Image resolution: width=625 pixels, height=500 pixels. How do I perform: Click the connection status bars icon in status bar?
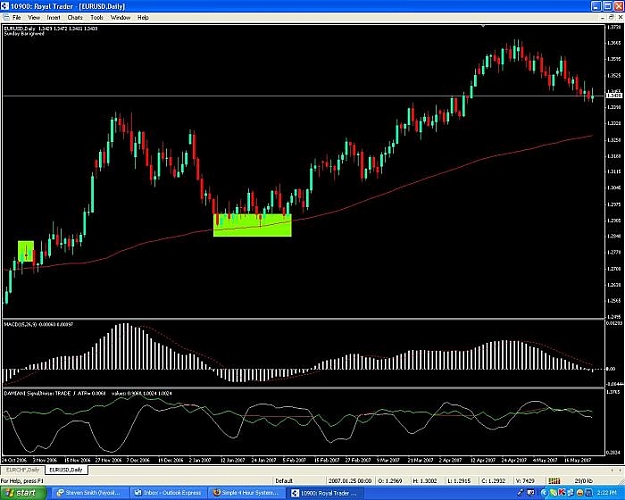(x=554, y=481)
